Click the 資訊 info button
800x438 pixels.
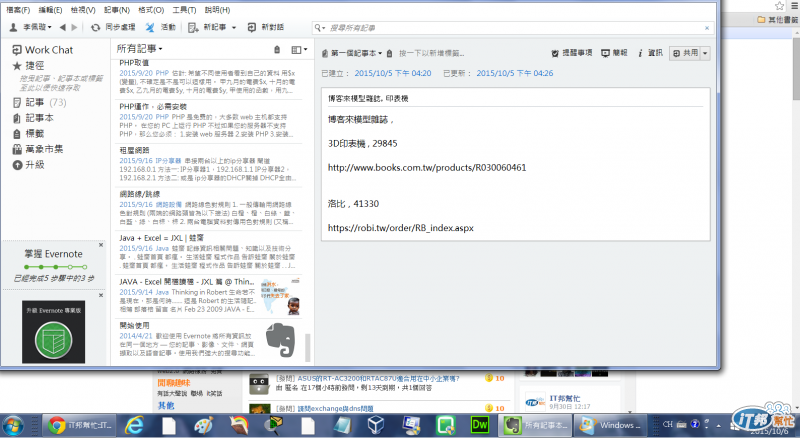click(650, 53)
